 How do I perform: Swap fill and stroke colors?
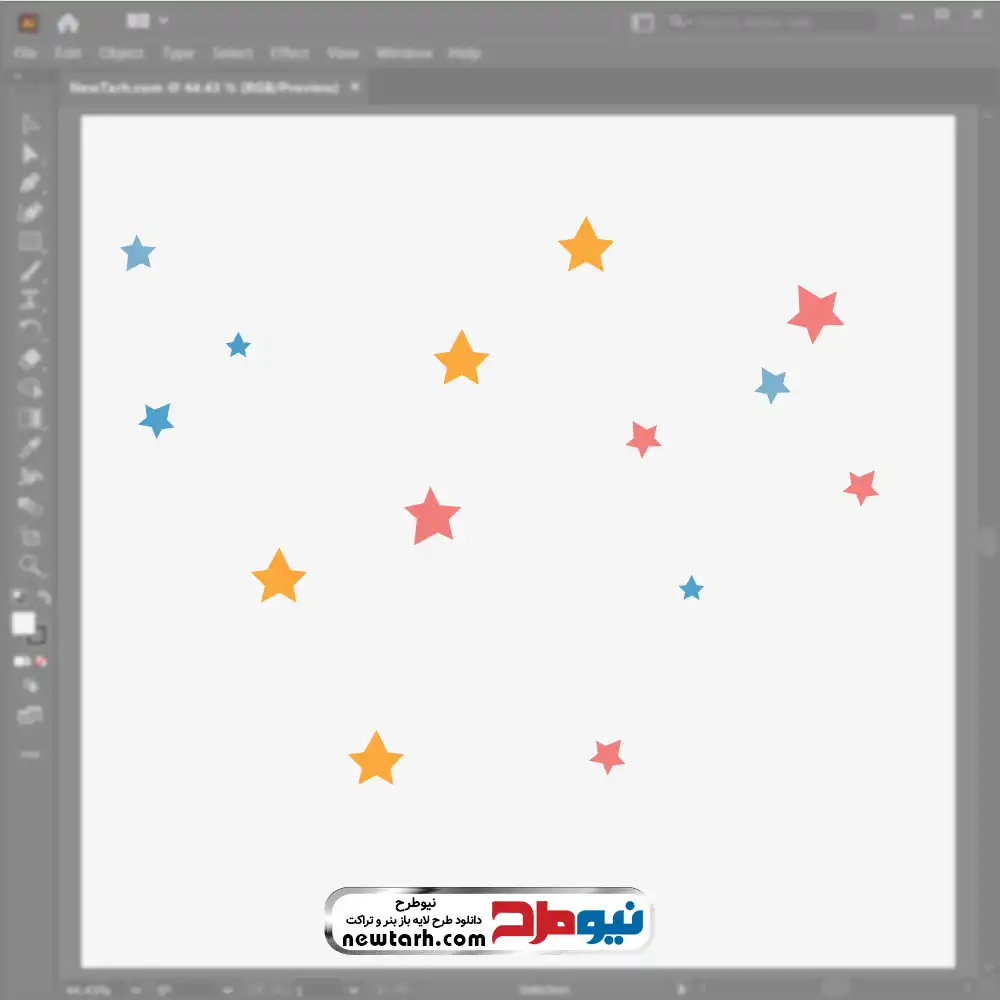(44, 597)
